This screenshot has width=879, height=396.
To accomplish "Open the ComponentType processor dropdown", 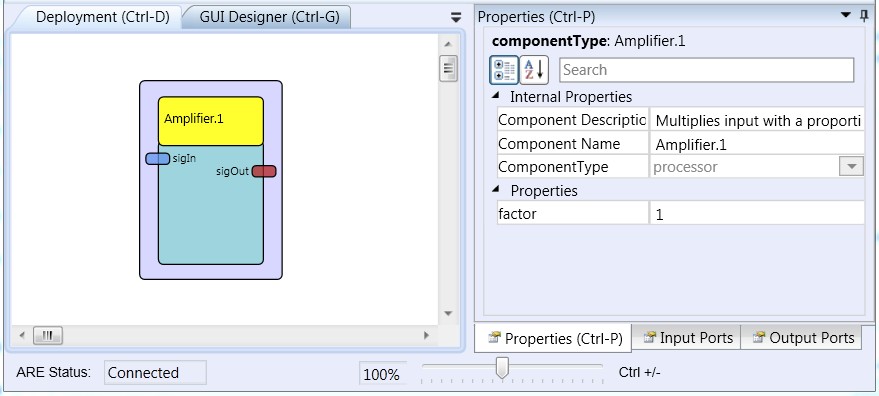I will [852, 167].
